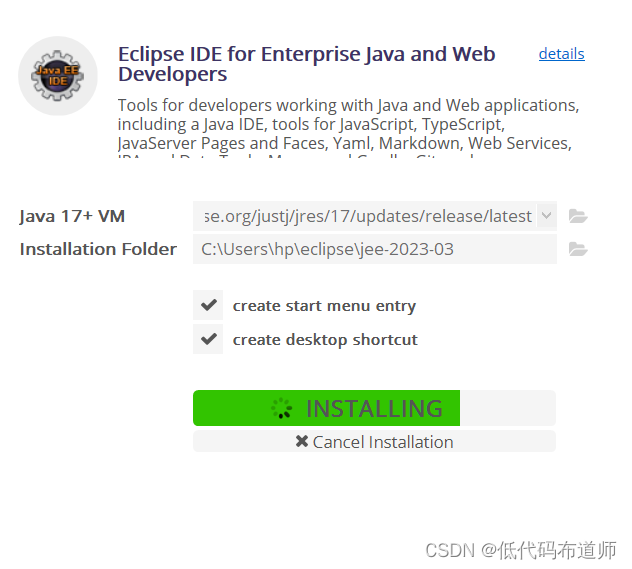Click the Java 17+ VM label
Screen dimensions: 632x569
(x=72, y=216)
